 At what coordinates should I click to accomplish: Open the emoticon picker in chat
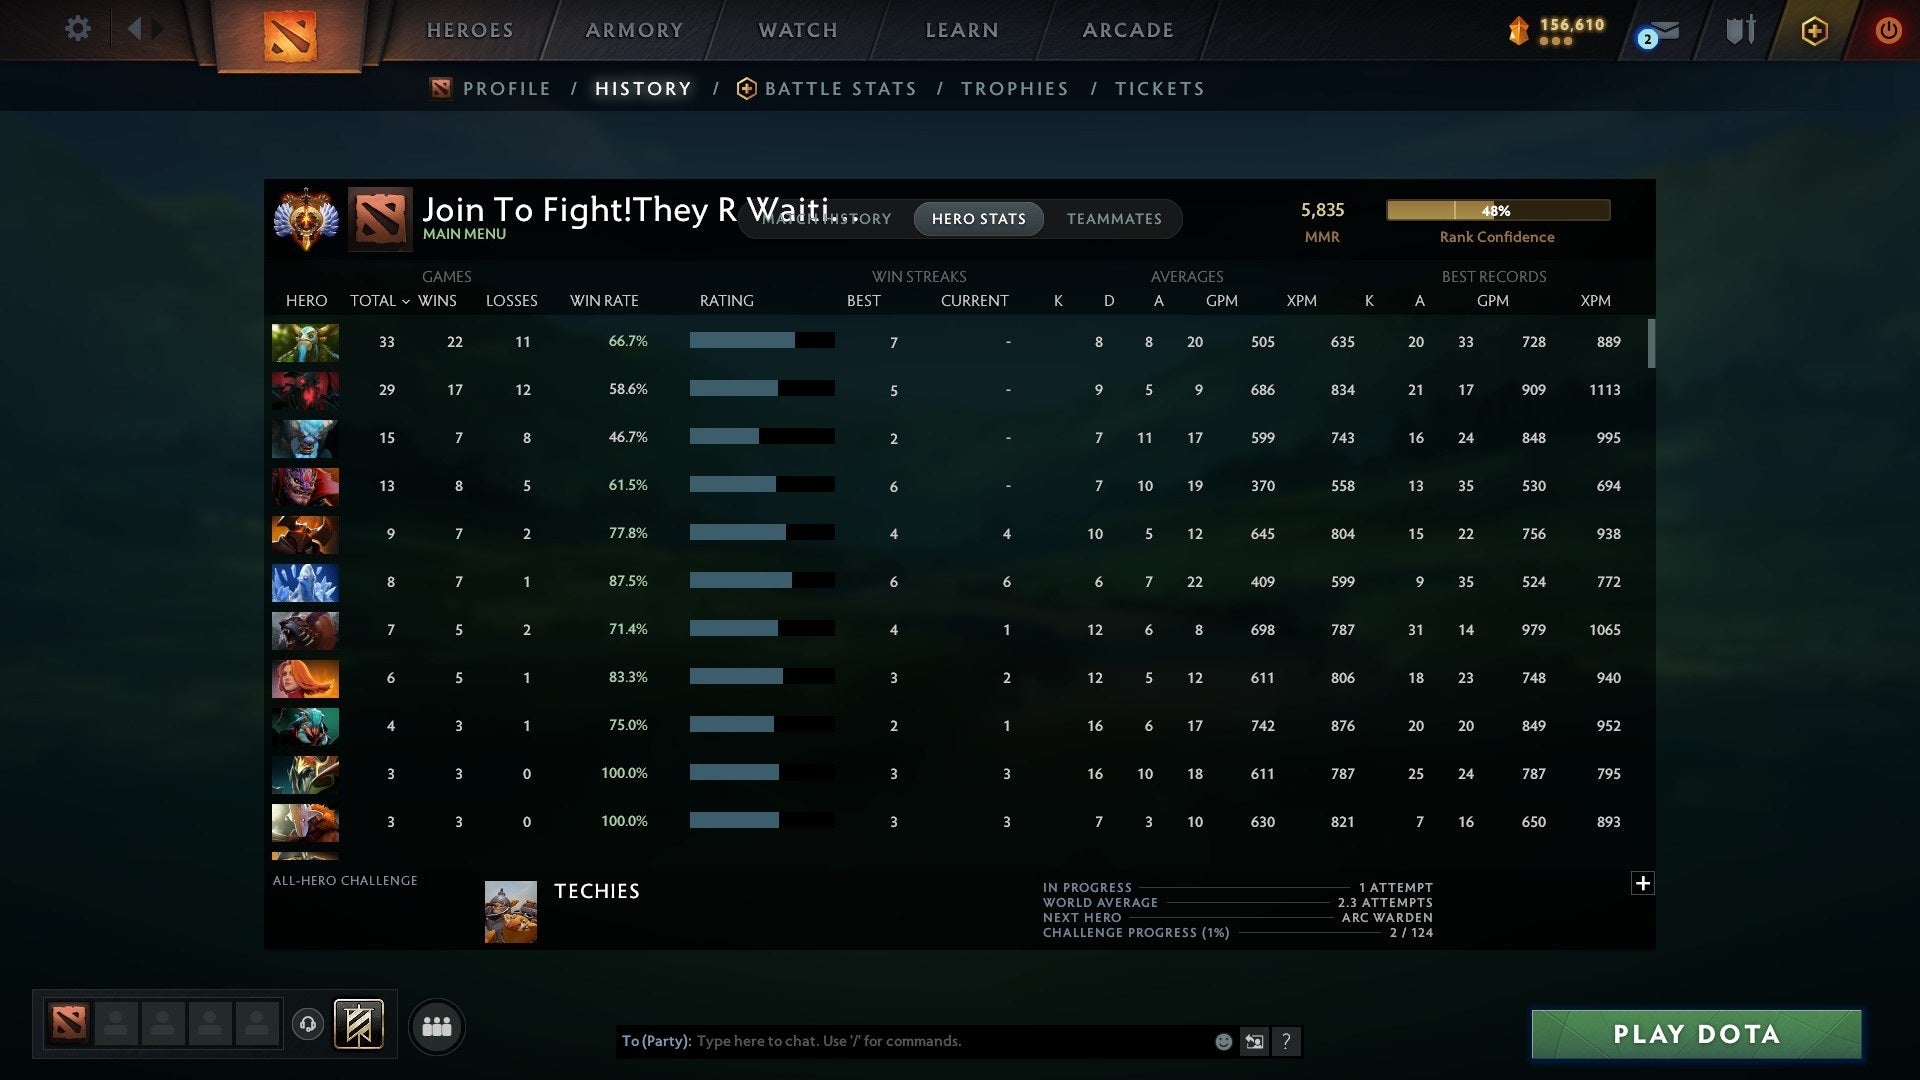[1222, 1041]
